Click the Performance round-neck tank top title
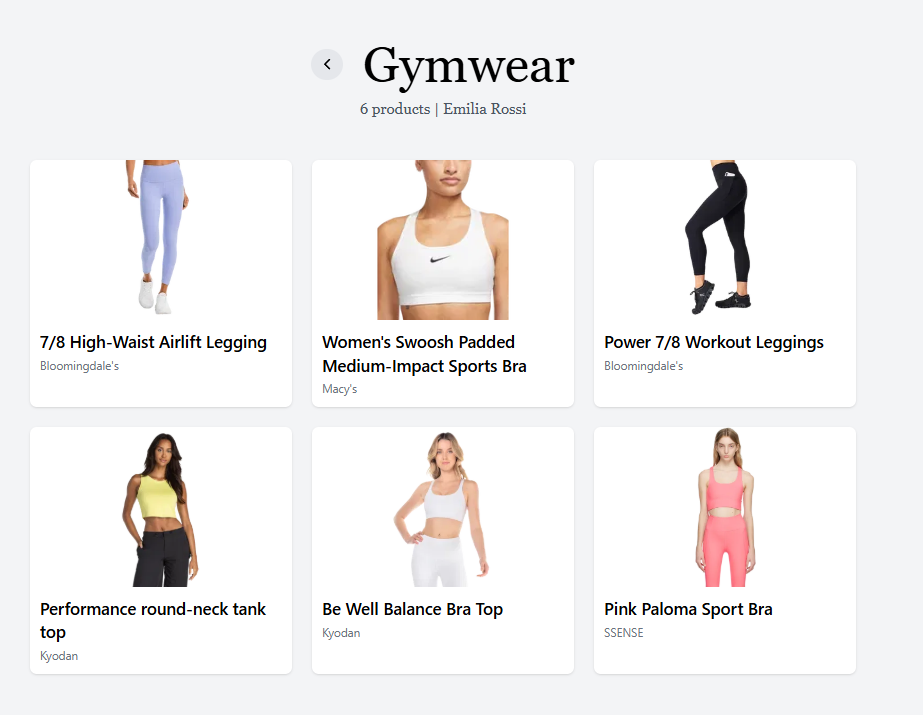Viewport: 923px width, 715px height. [x=153, y=620]
